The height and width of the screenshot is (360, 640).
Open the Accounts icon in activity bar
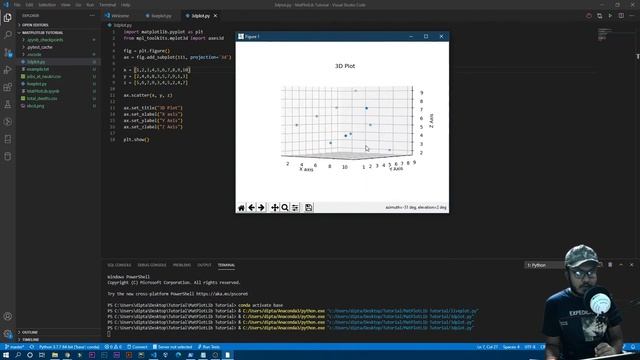(x=8, y=316)
